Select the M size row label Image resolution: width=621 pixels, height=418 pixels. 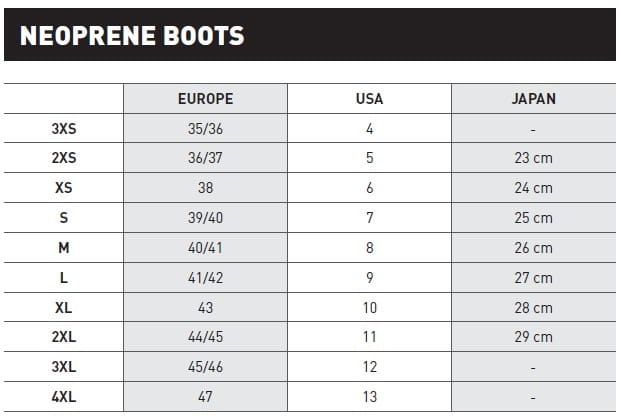[63, 248]
